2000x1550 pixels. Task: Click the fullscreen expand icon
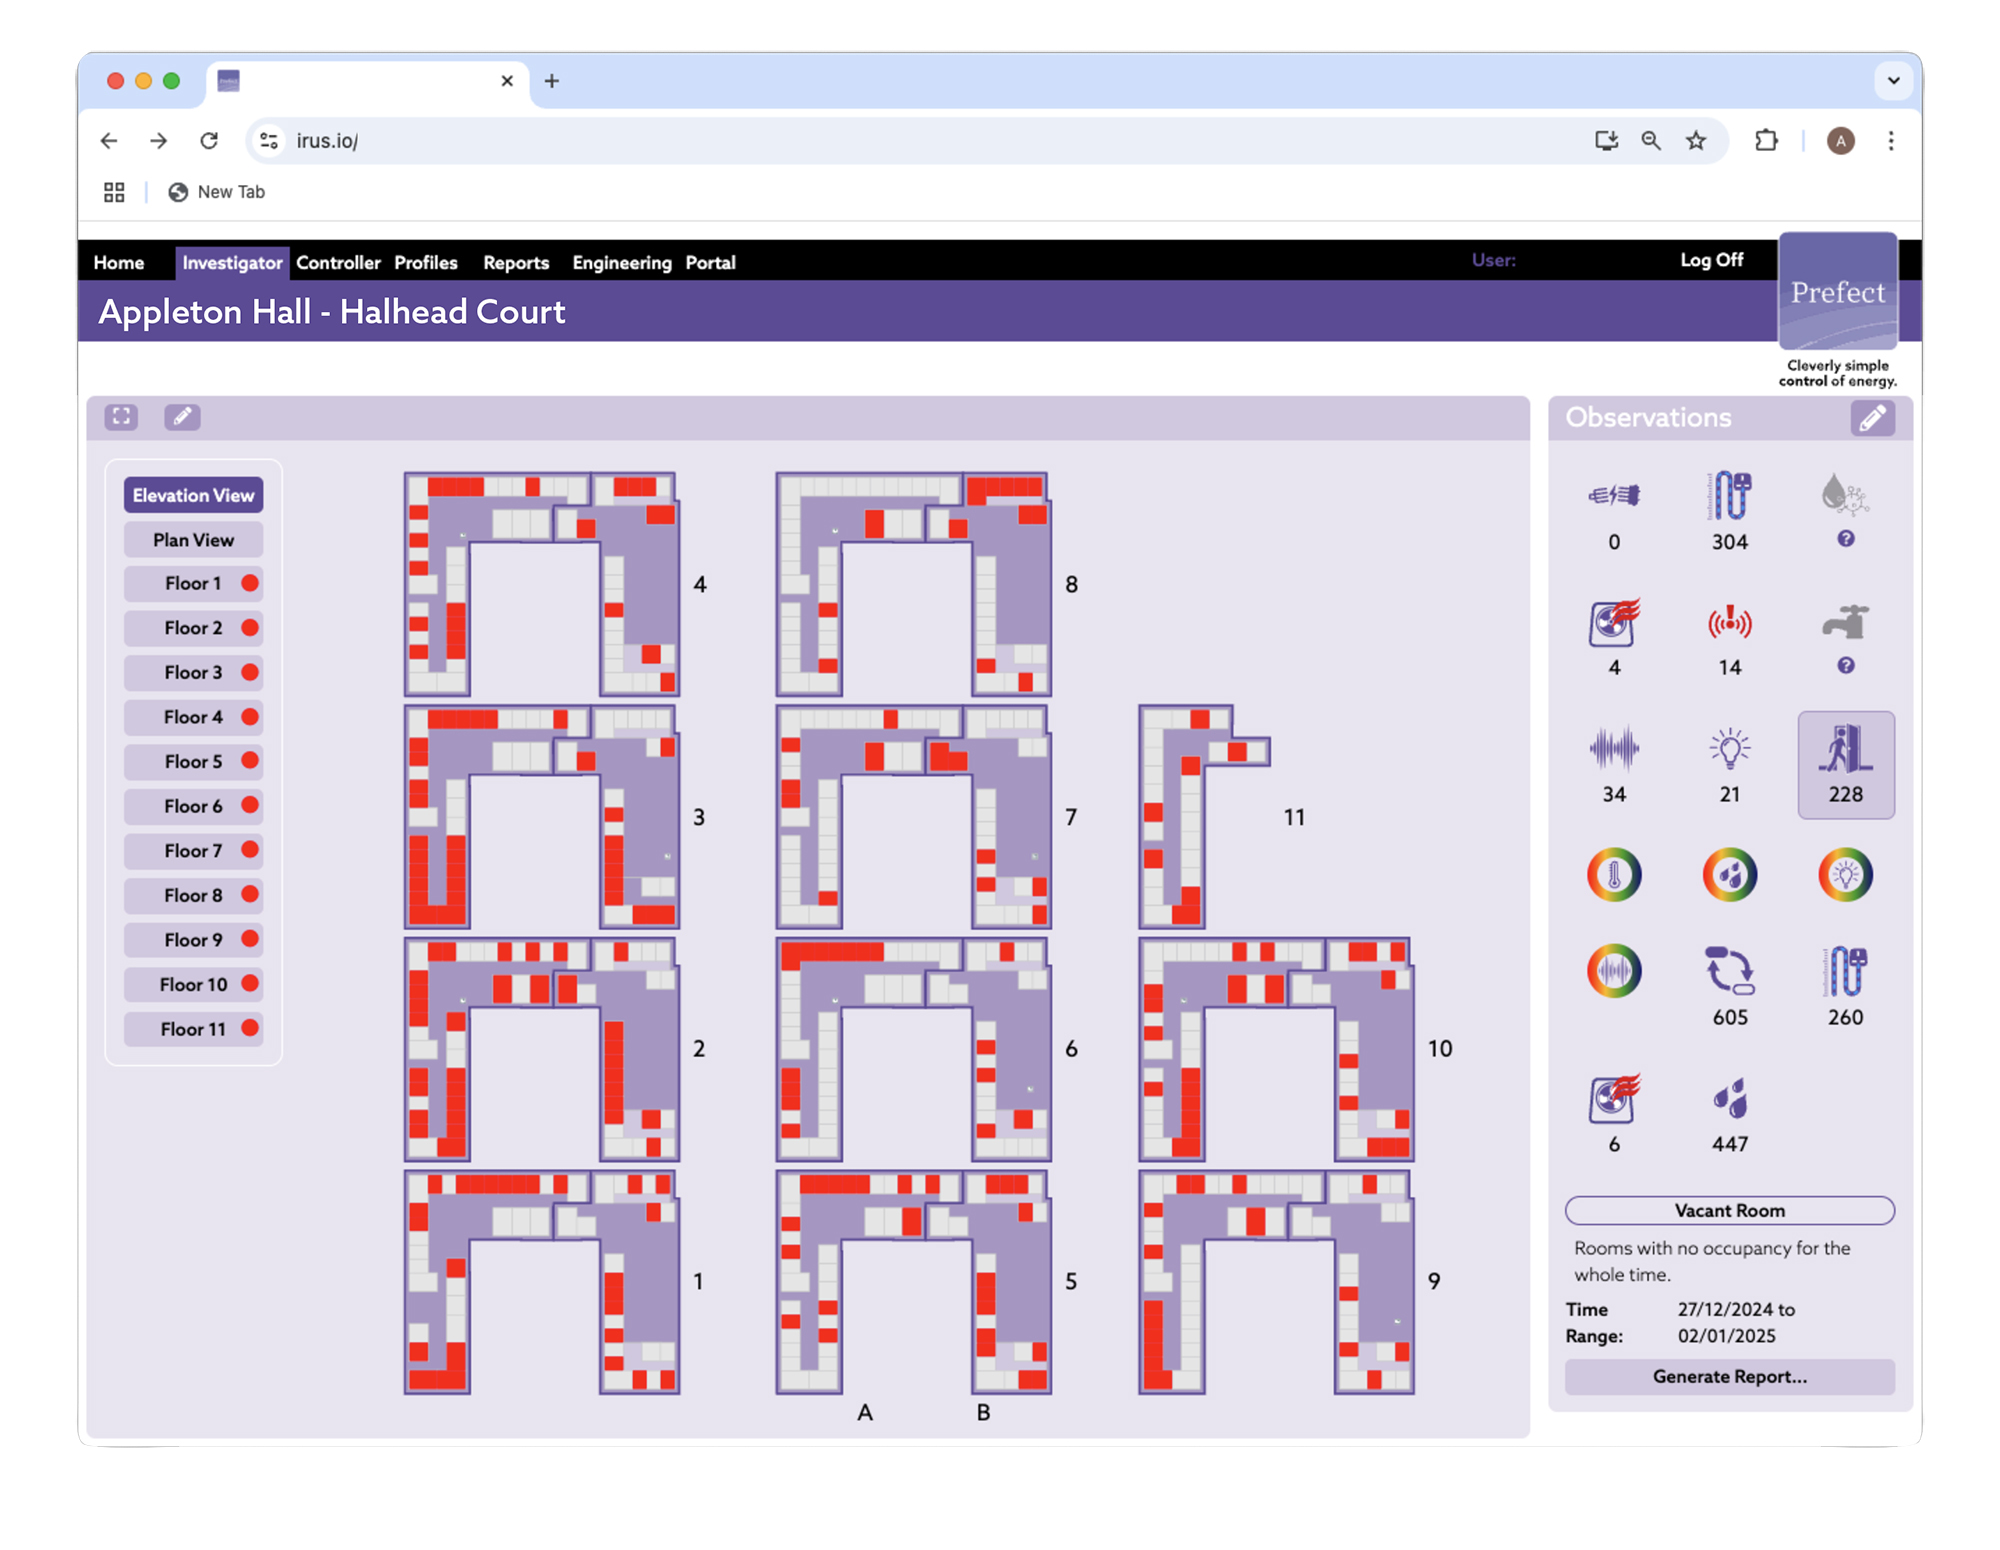tap(121, 417)
